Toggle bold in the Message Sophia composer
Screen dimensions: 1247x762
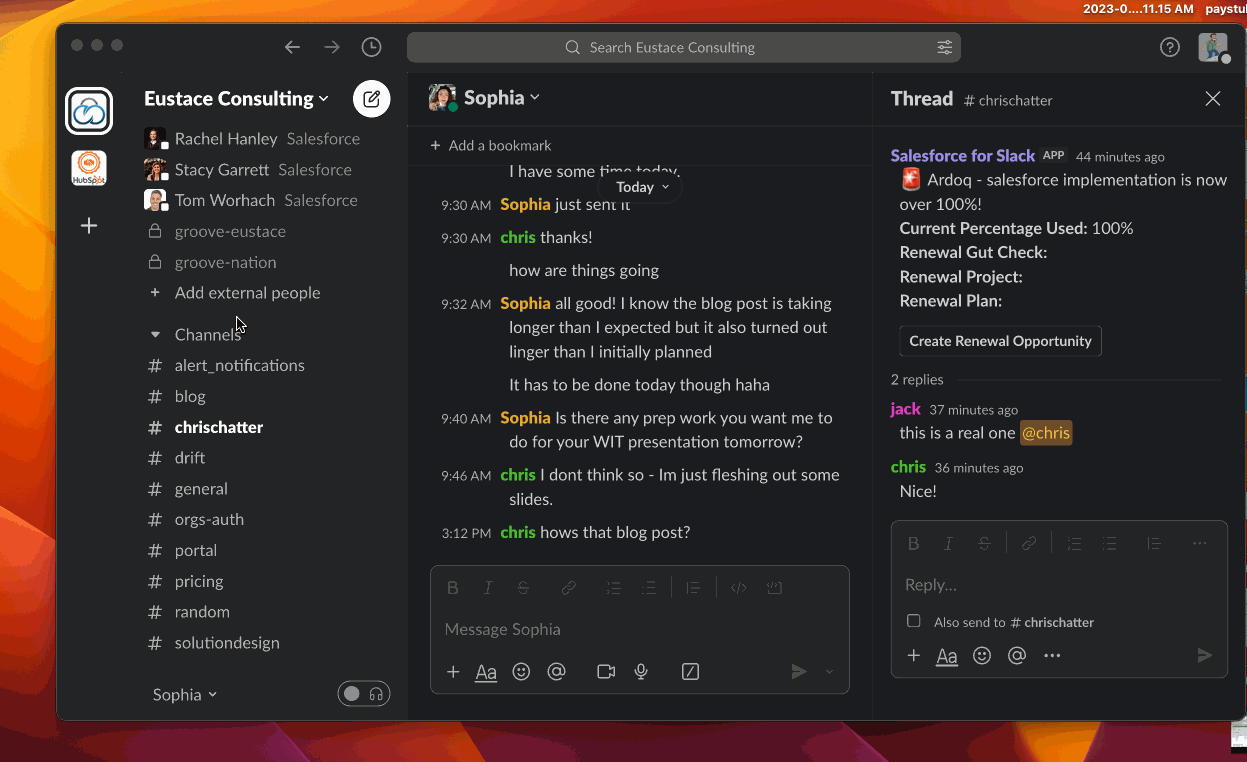click(453, 588)
